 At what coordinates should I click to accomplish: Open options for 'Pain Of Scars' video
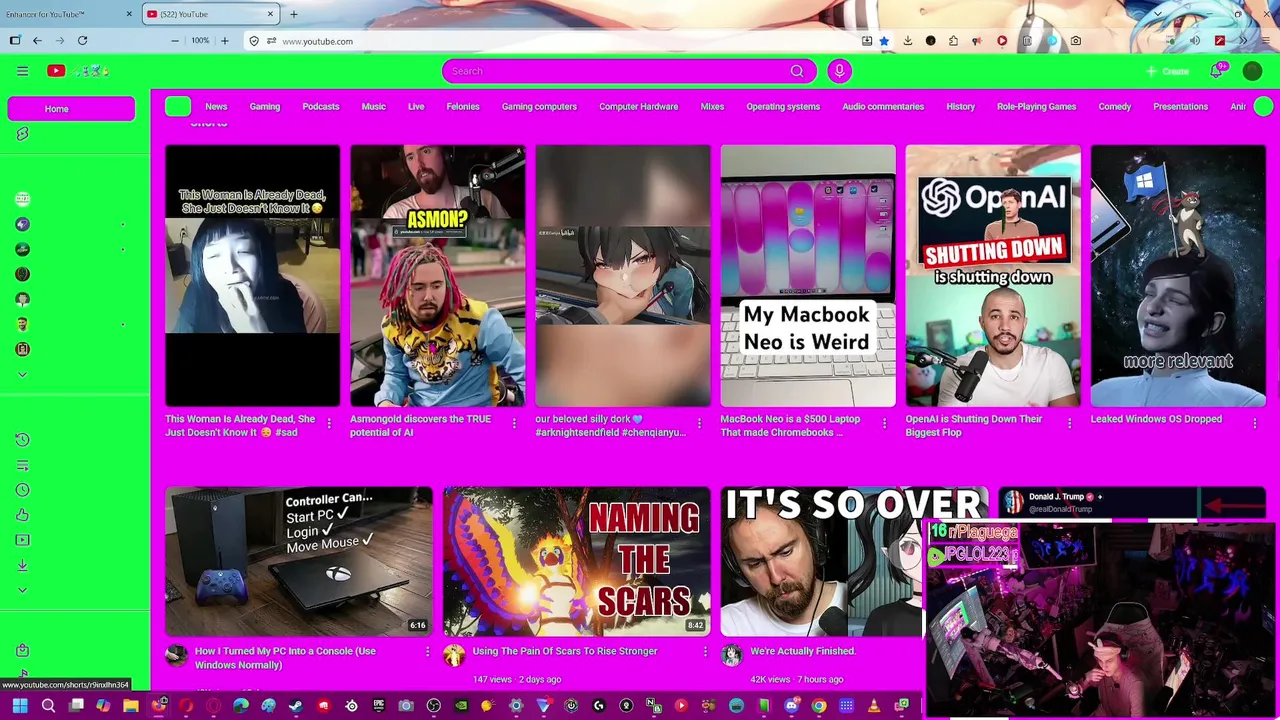pyautogui.click(x=705, y=652)
